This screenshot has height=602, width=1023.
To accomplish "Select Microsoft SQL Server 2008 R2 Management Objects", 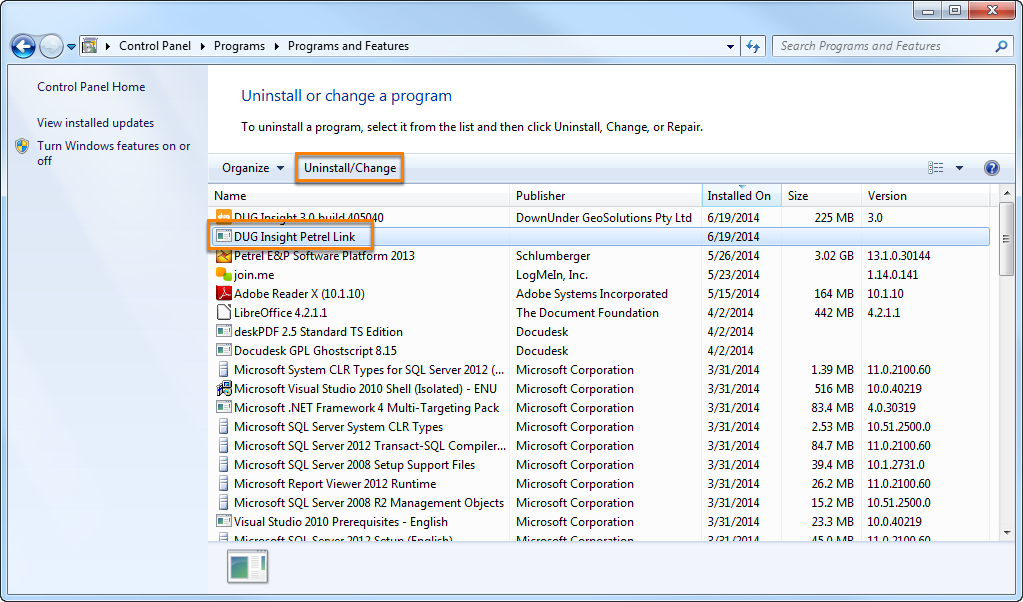I will pos(602,503).
